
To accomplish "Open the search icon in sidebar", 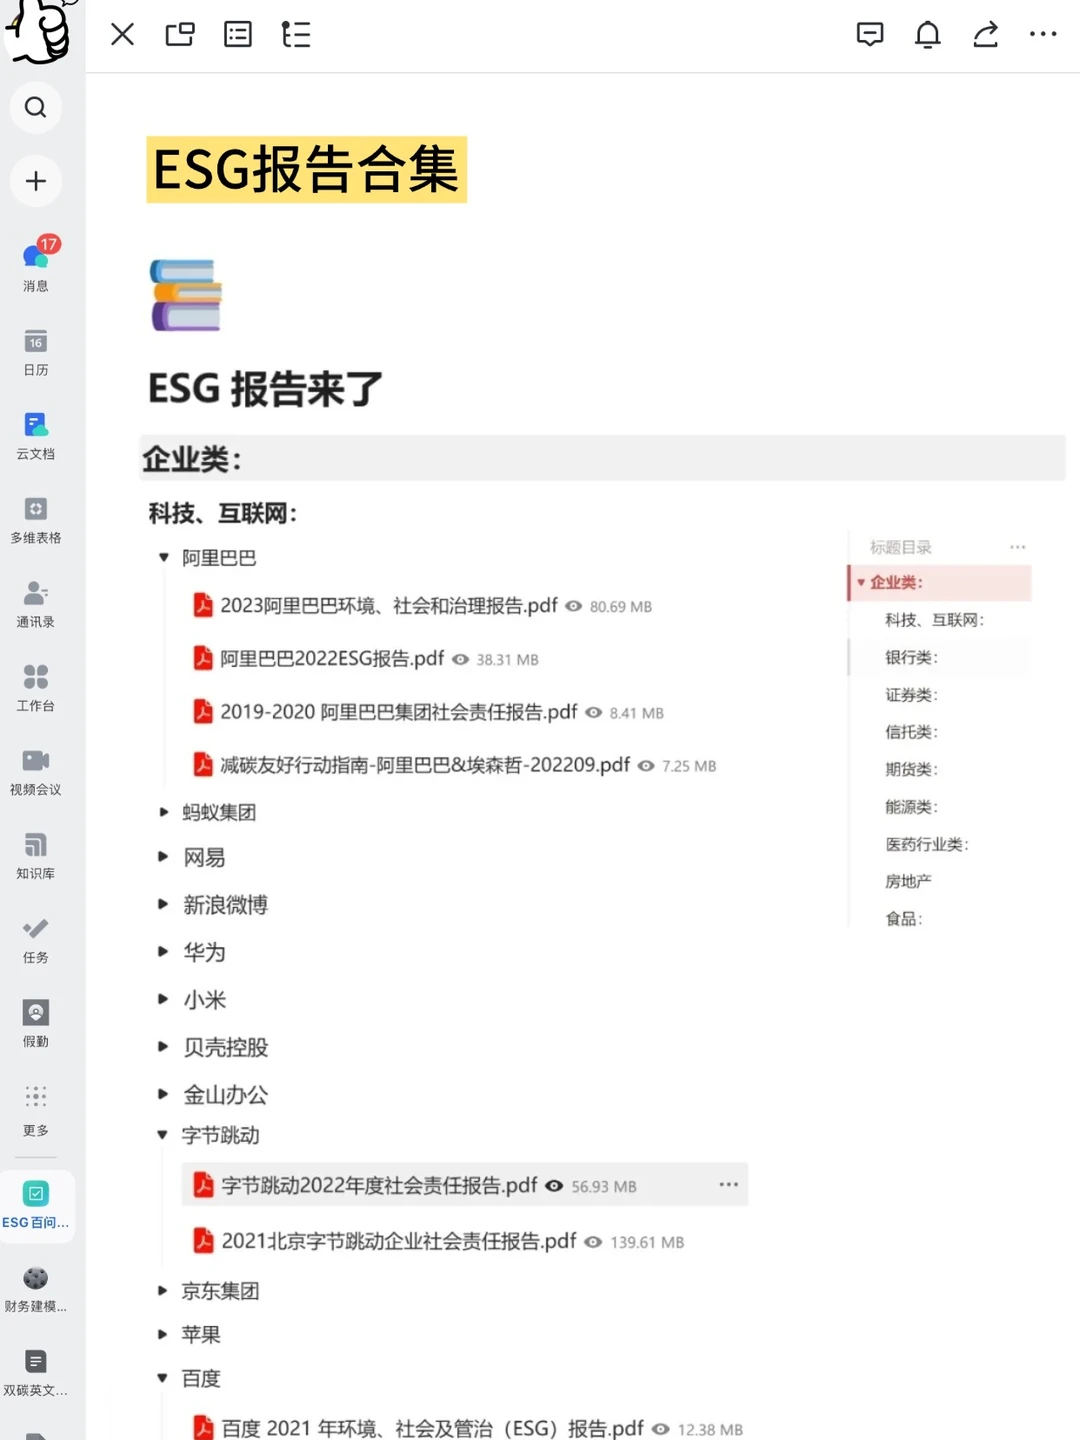I will pos(36,107).
